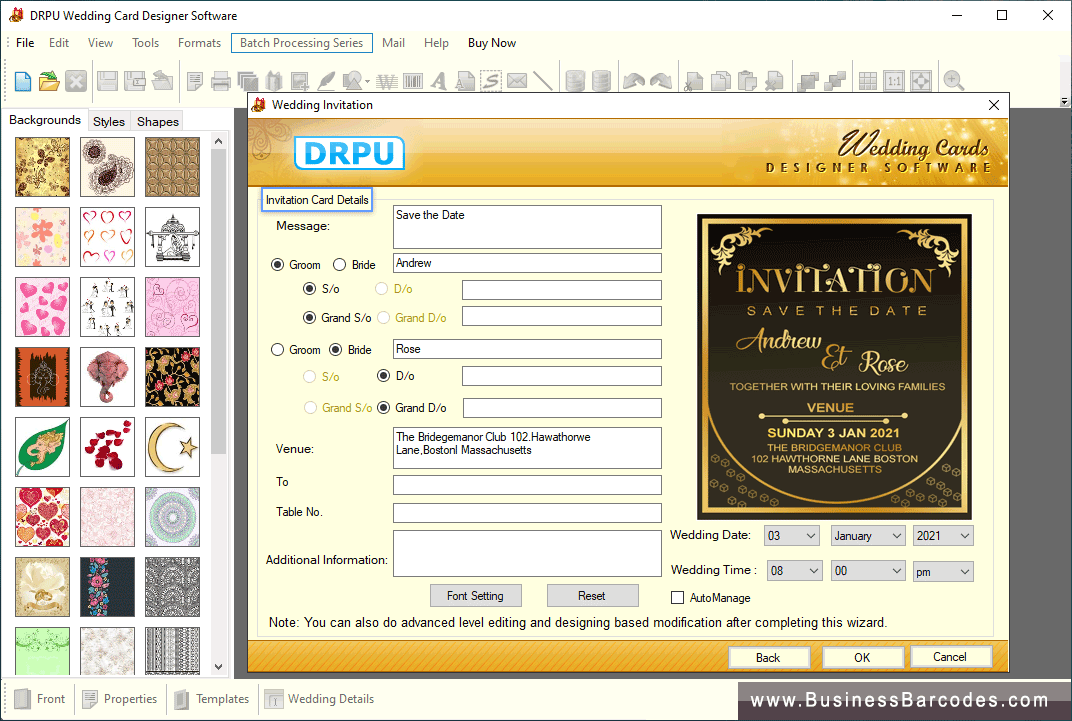This screenshot has height=721, width=1072.
Task: Select the S/o radio under Andrew
Action: 310,288
